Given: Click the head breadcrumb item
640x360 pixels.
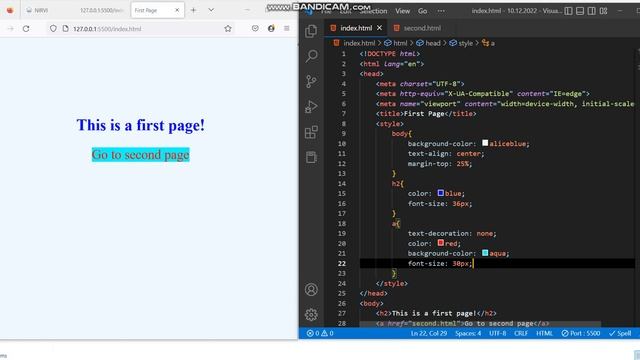Looking at the screenshot, I should pos(428,43).
